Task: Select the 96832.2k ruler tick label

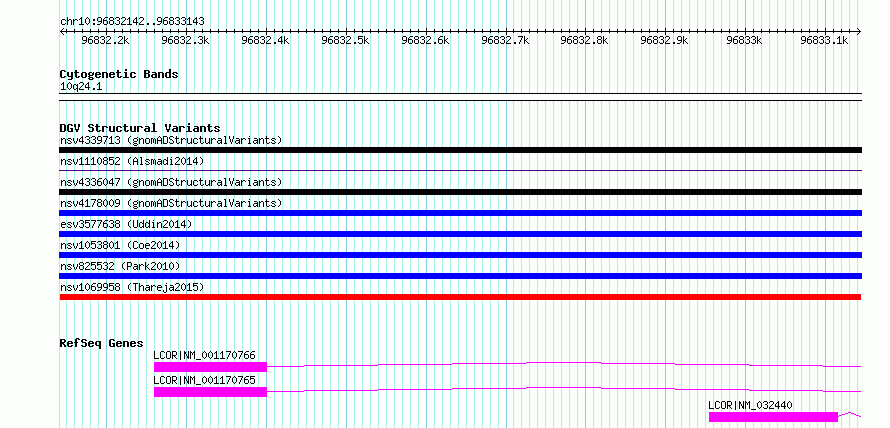Action: point(106,40)
